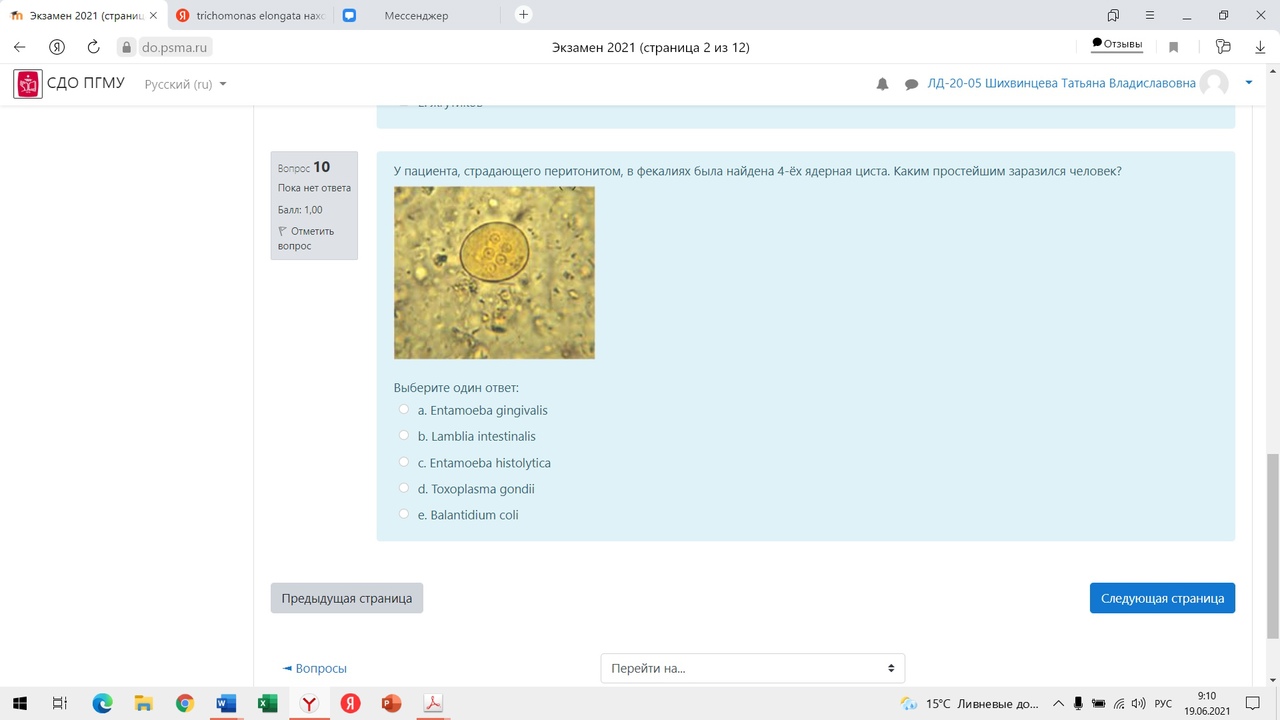Select answer d. Toxoplasma gondii
Viewport: 1280px width, 720px height.
(x=404, y=488)
